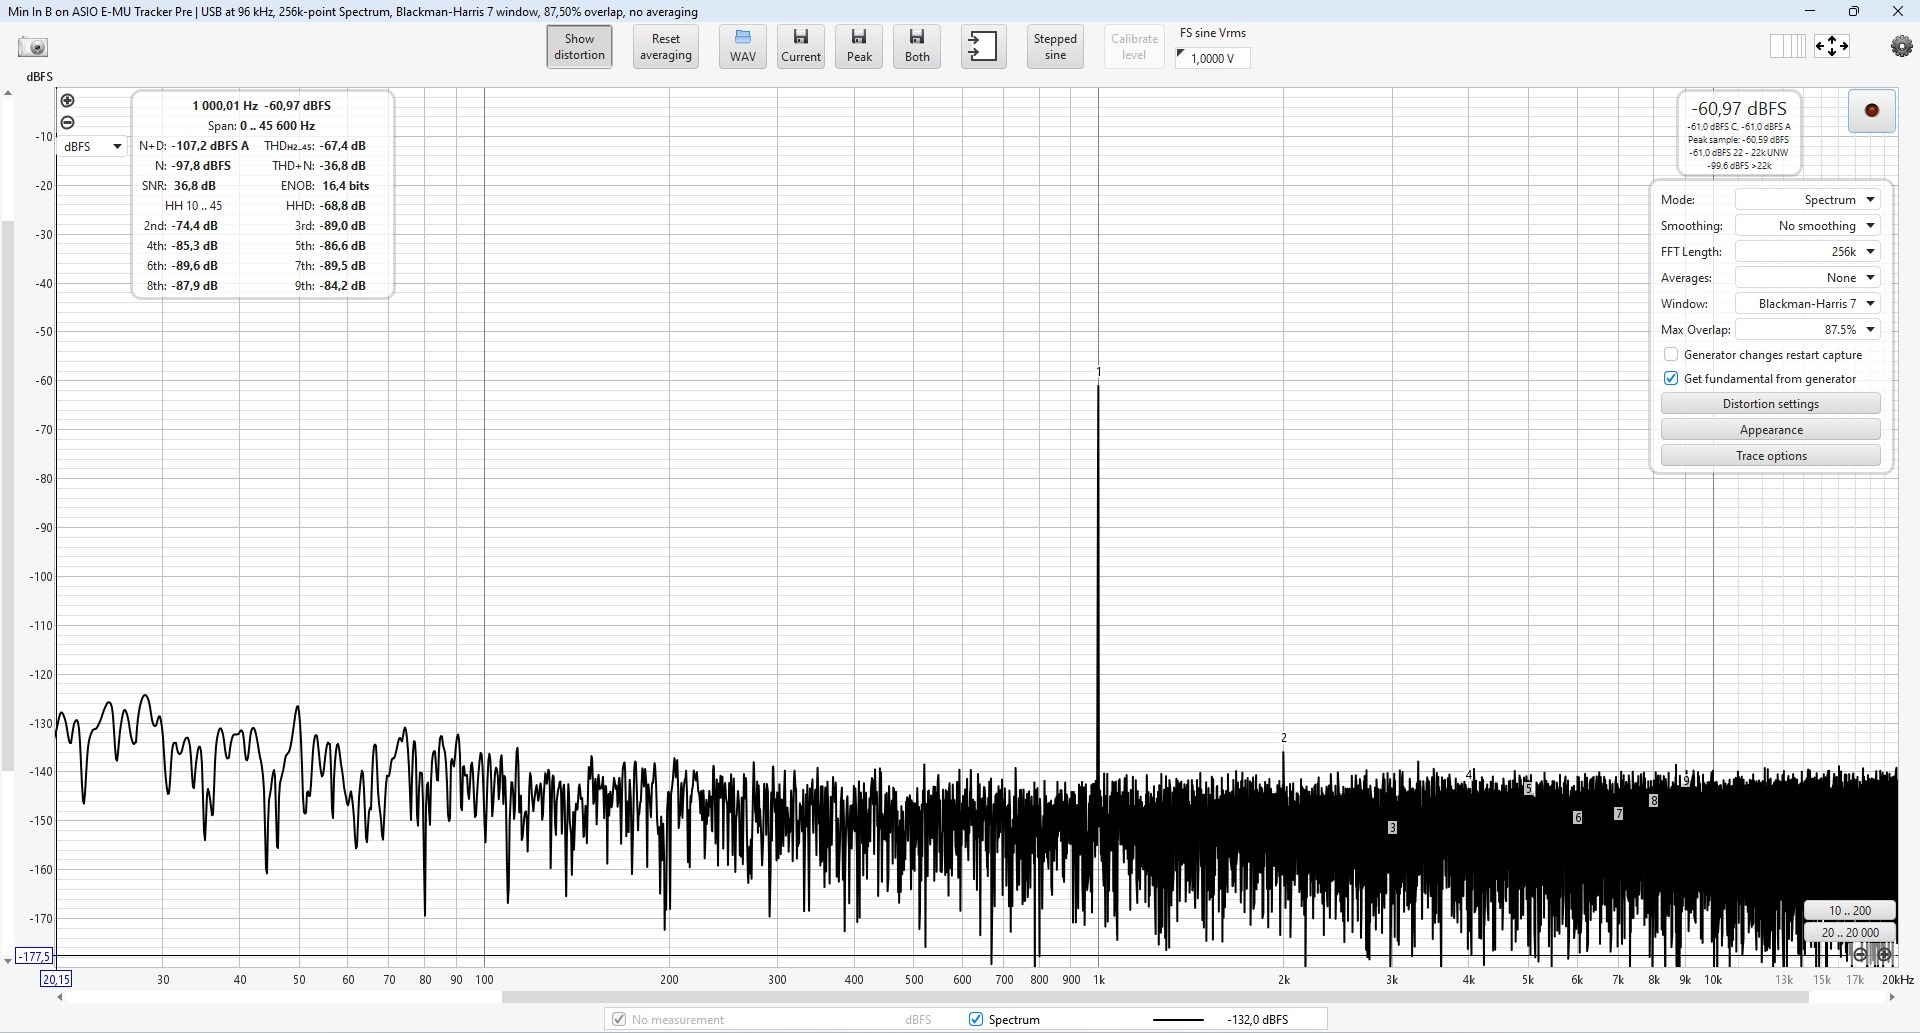This screenshot has width=1920, height=1033.
Task: Click Calibrate level button
Action: tap(1134, 46)
